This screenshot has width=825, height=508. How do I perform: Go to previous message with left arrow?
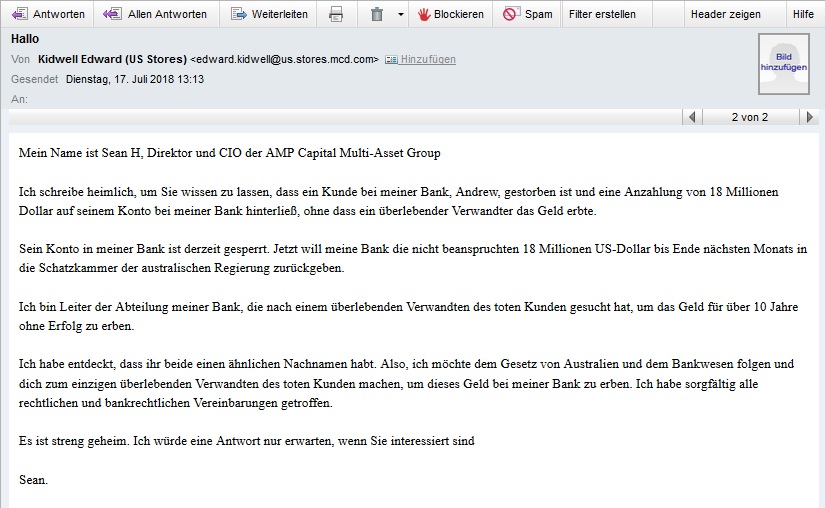tap(691, 117)
